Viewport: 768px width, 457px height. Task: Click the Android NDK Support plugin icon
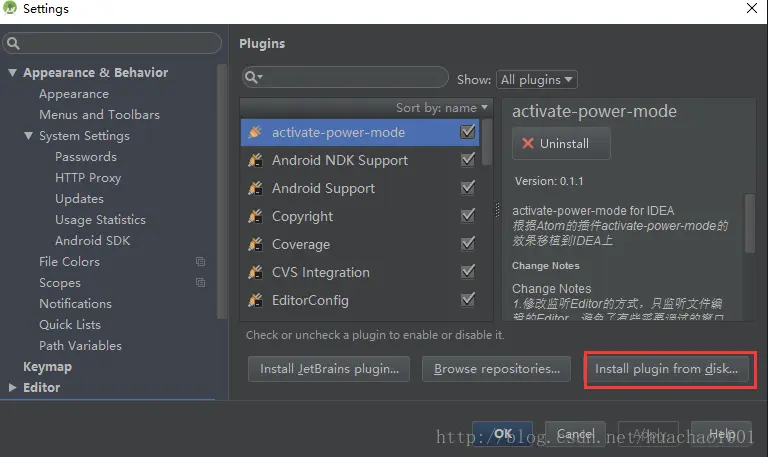(255, 160)
